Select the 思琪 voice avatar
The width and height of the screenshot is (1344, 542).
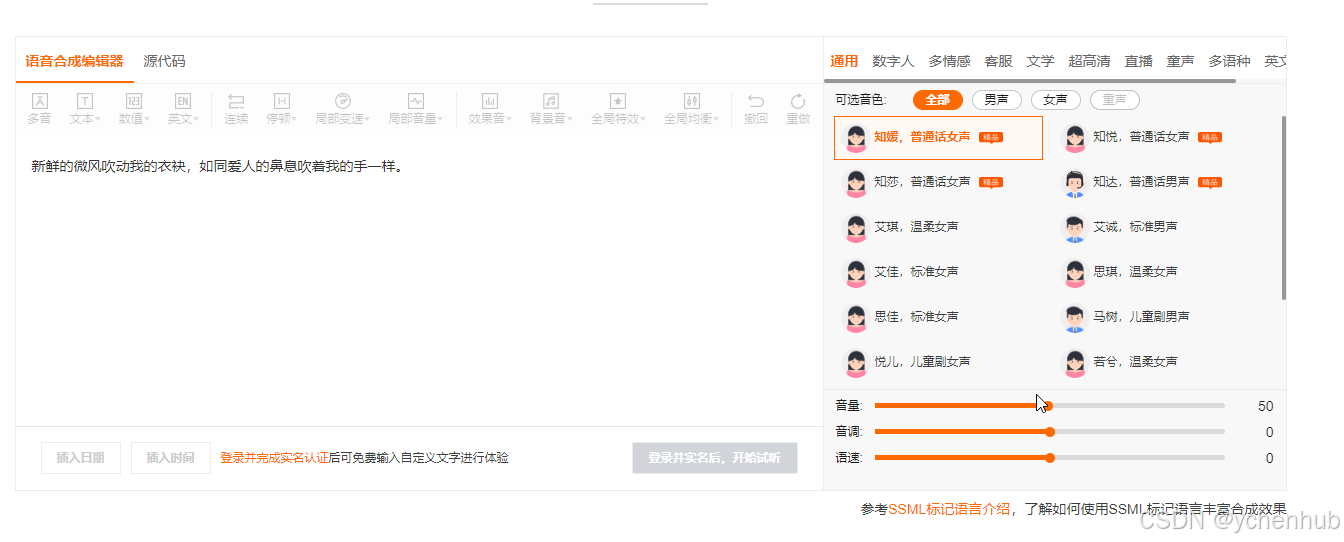[1075, 272]
